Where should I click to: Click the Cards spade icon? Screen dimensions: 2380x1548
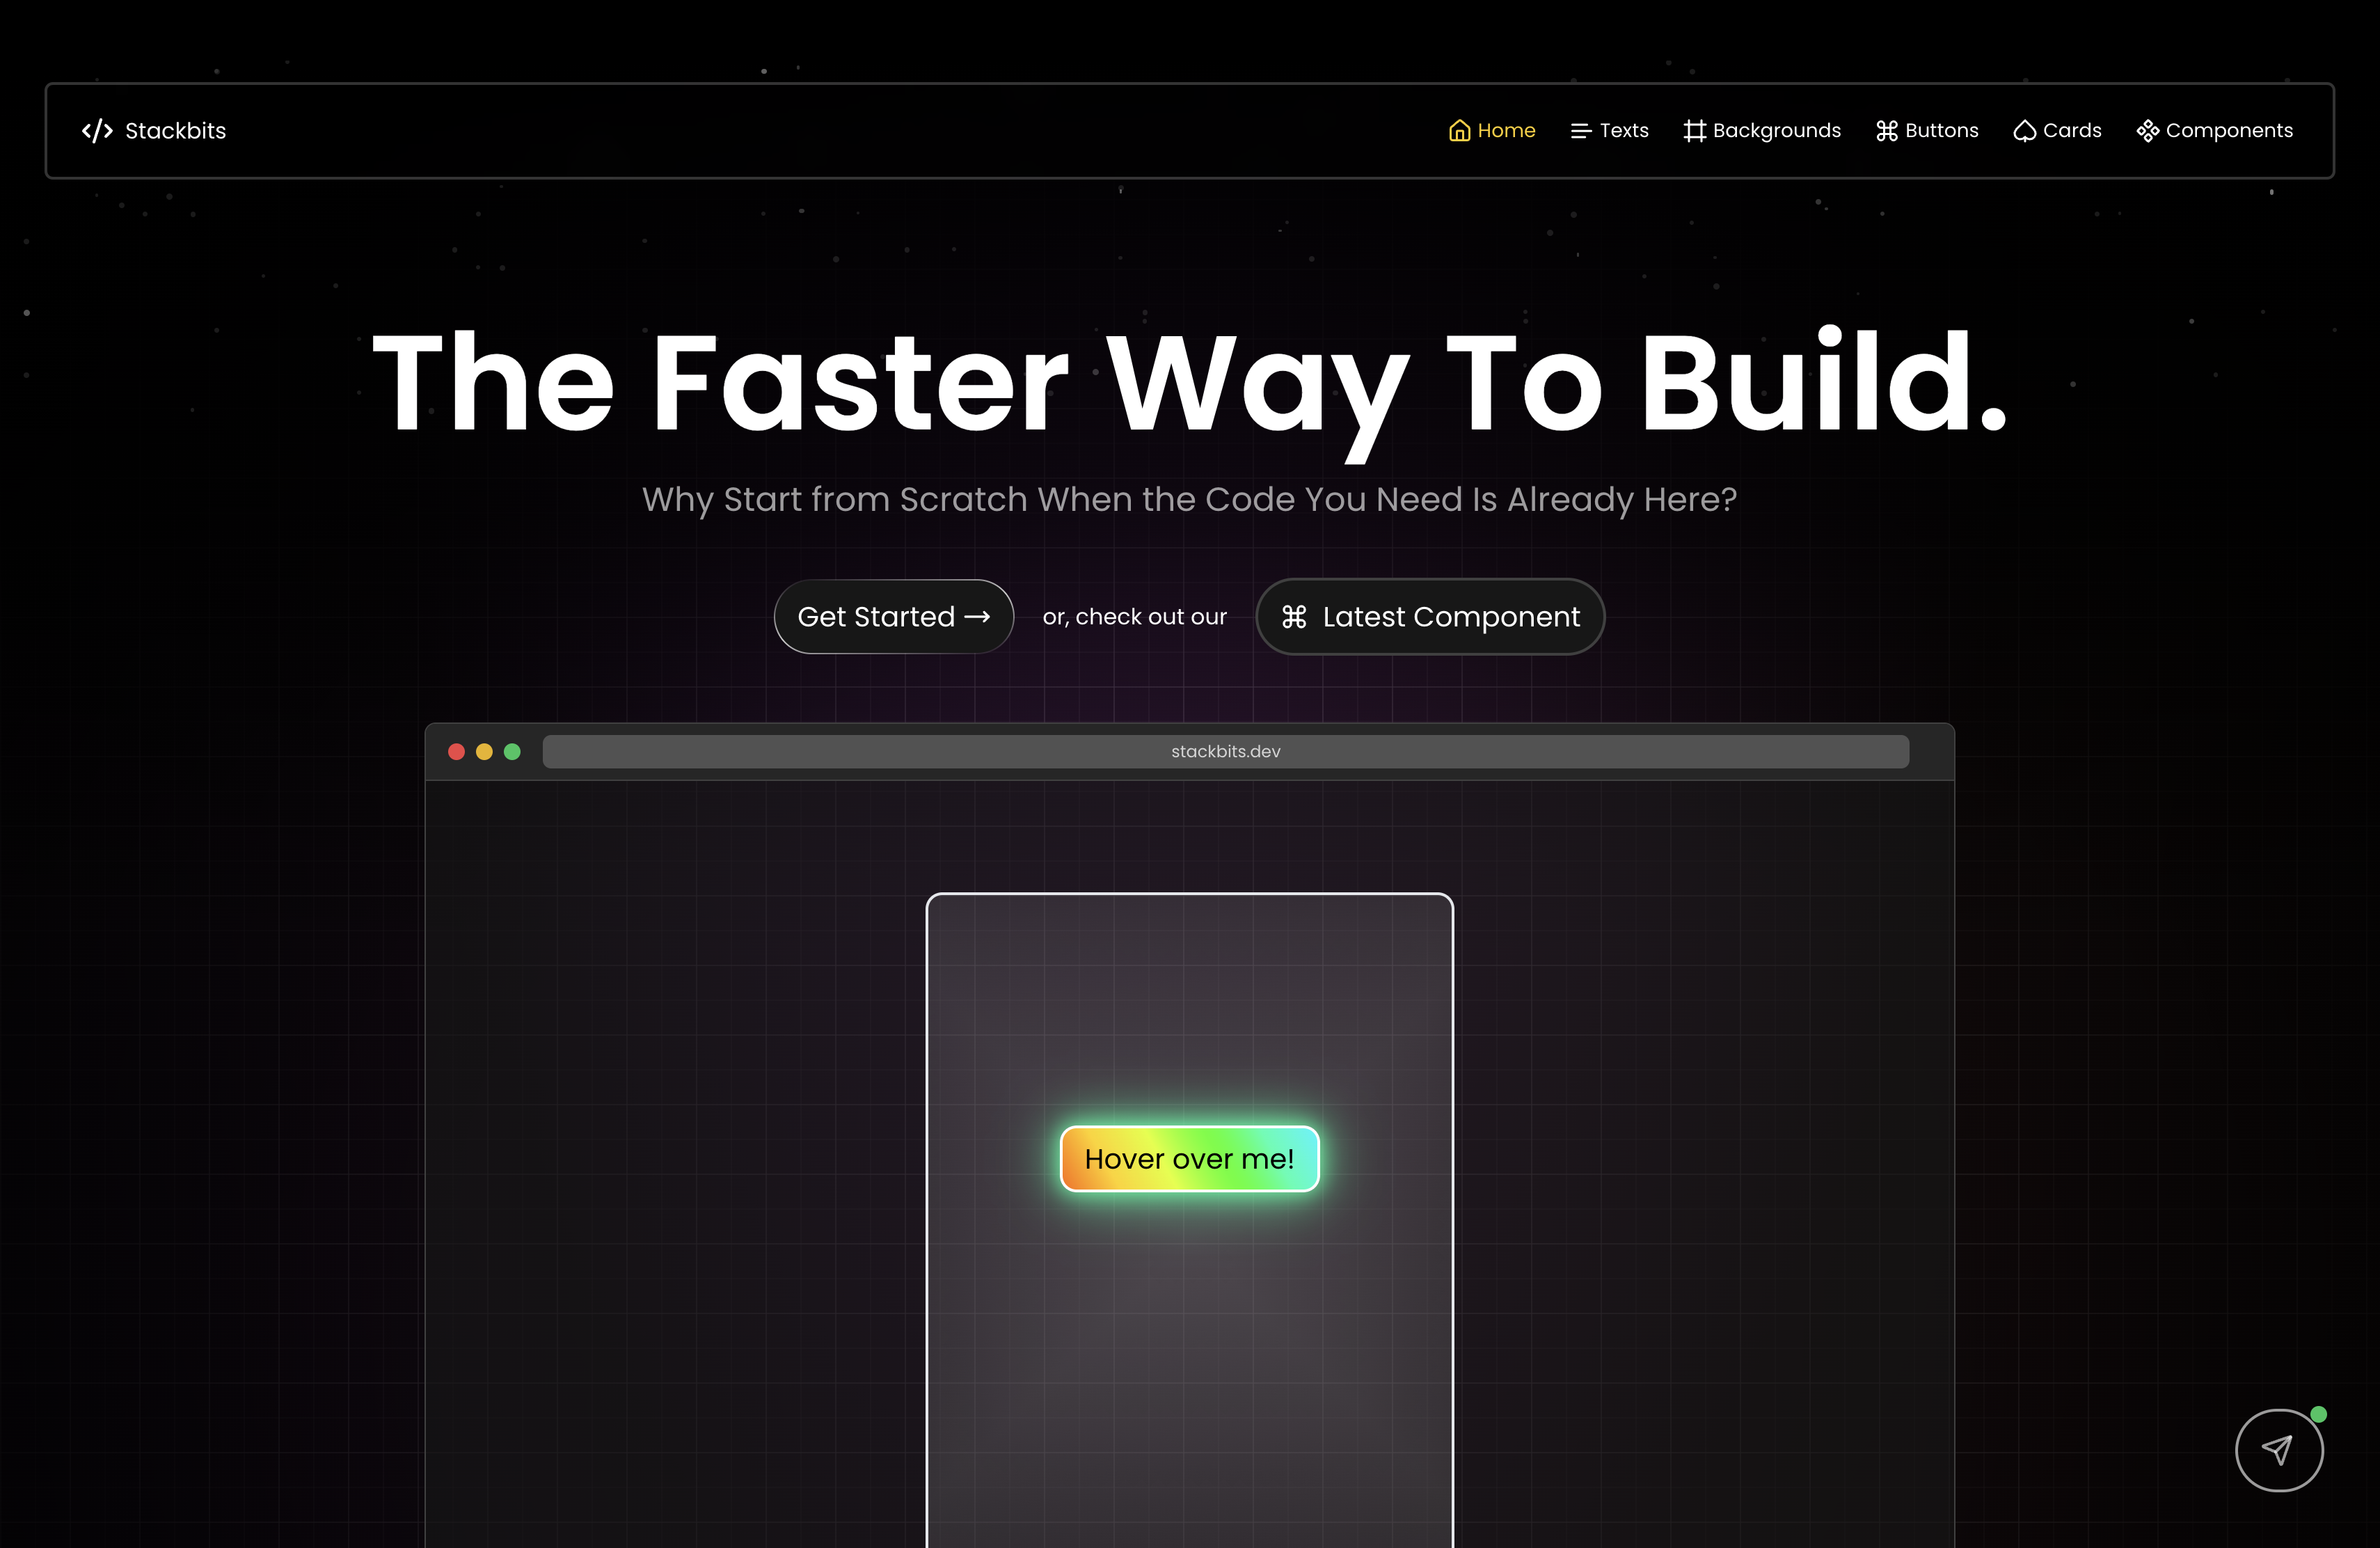pyautogui.click(x=2024, y=131)
